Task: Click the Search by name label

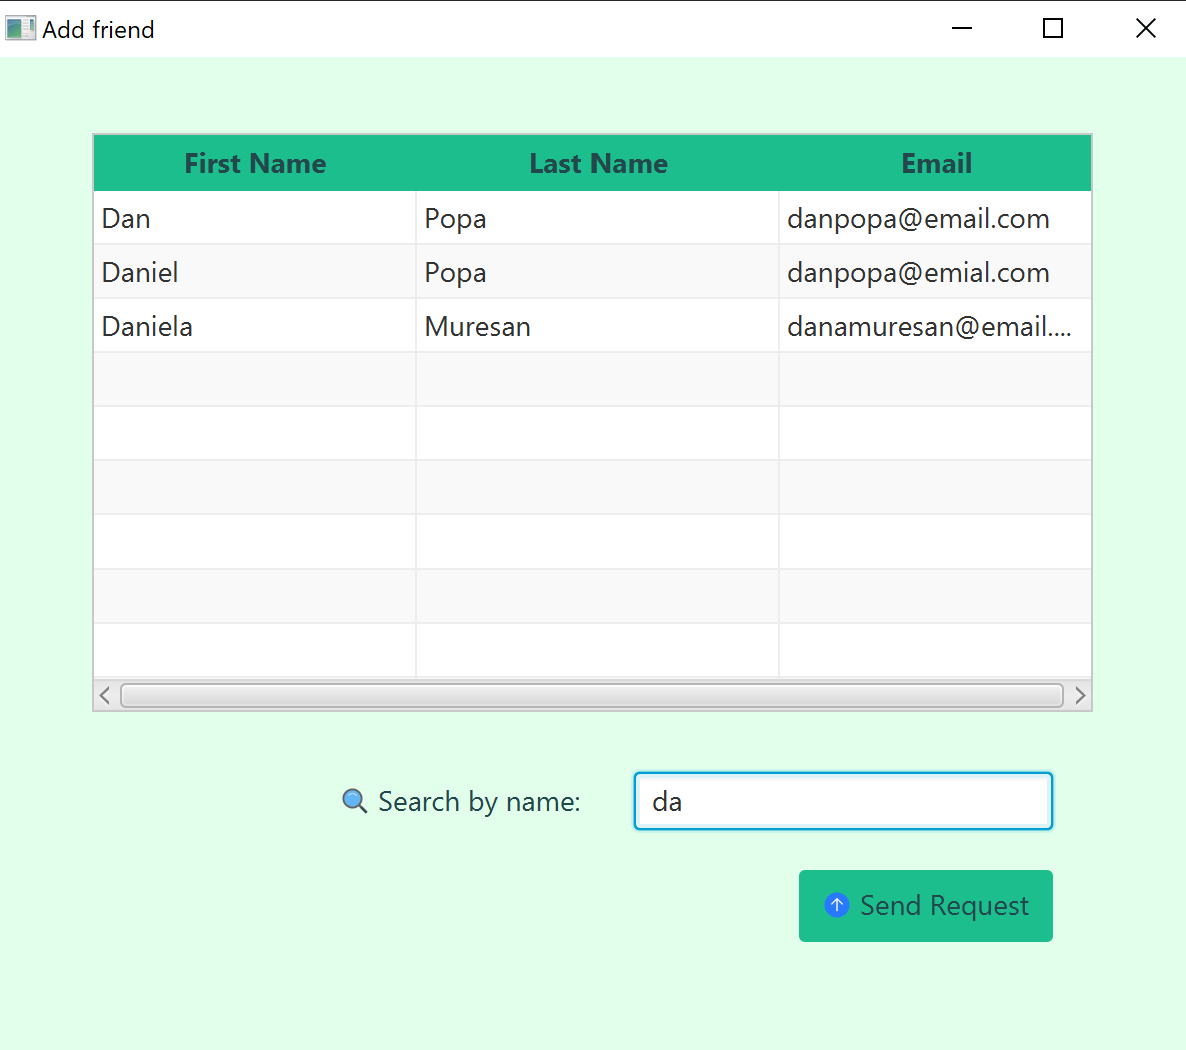Action: [479, 801]
